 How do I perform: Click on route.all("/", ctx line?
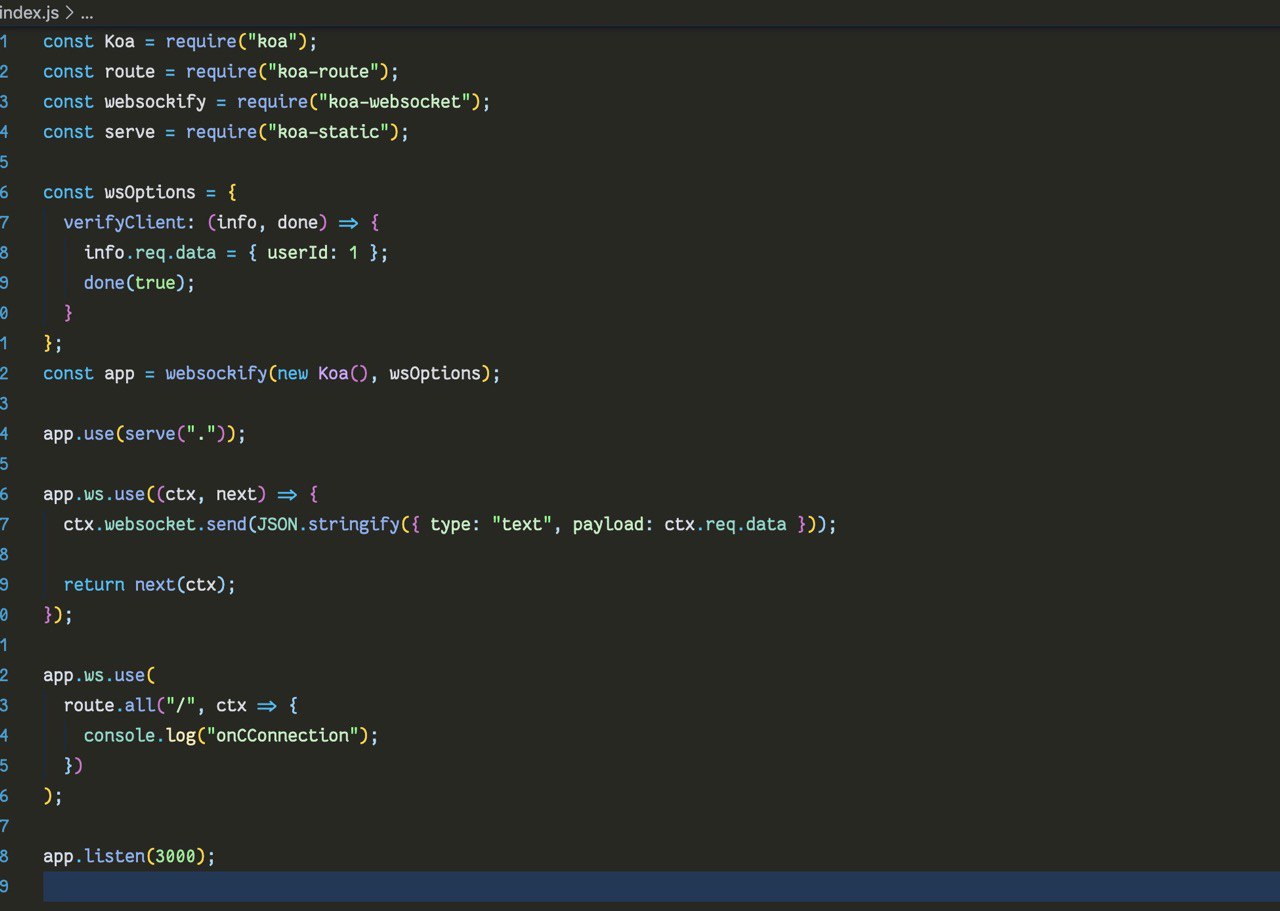click(x=180, y=705)
